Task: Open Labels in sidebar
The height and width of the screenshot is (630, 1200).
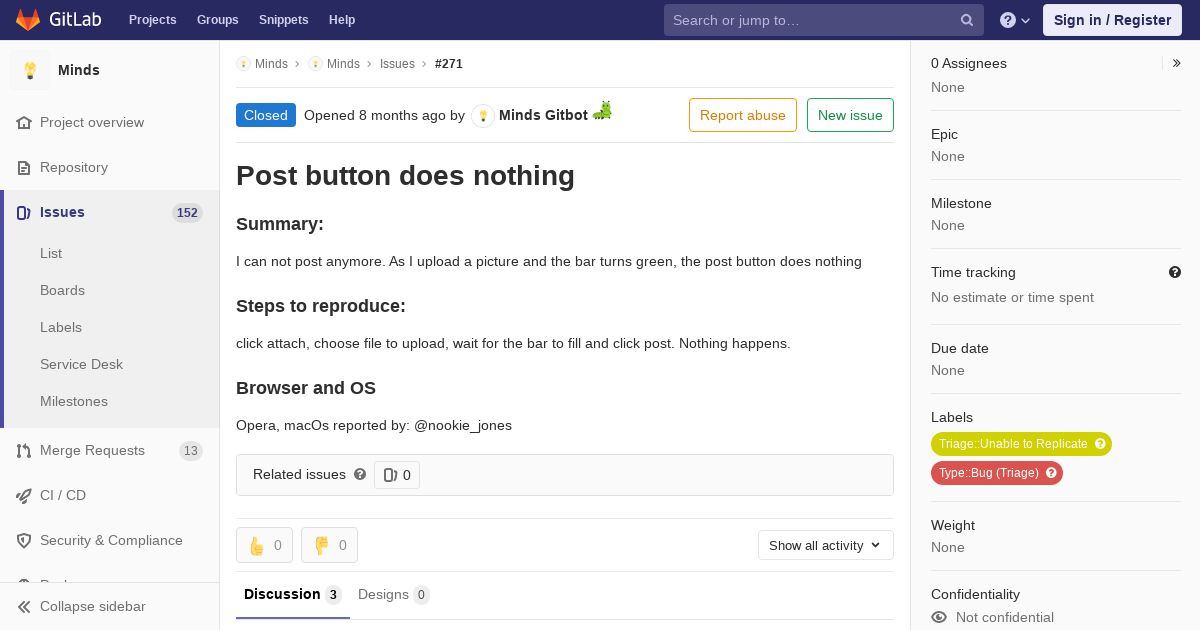Action: pyautogui.click(x=61, y=327)
